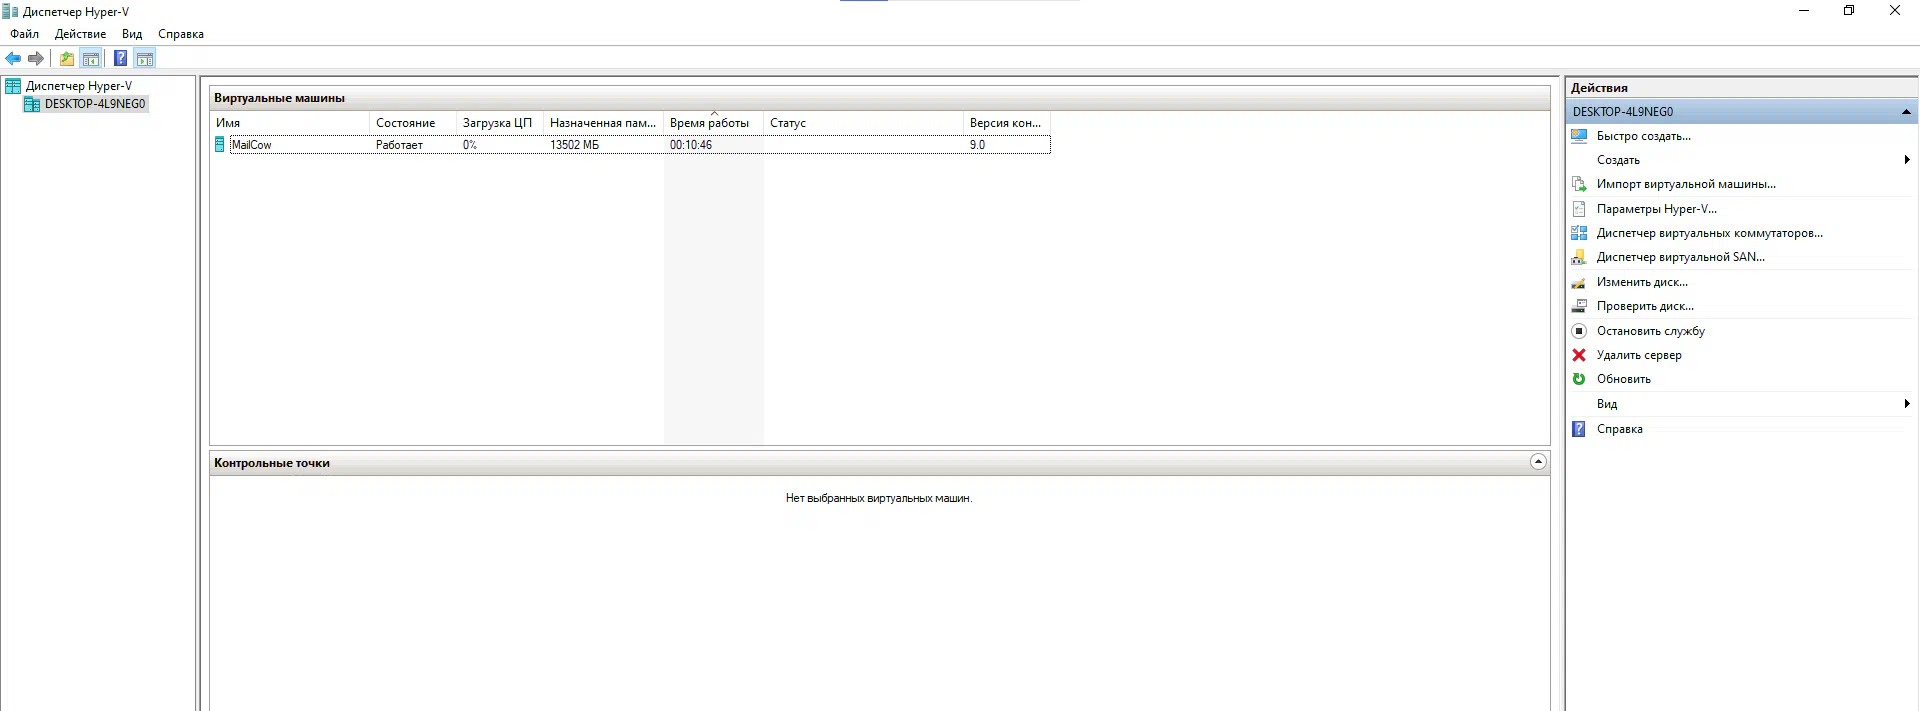Sort by Загрузка ЦП column header
This screenshot has width=1920, height=711.
click(500, 123)
